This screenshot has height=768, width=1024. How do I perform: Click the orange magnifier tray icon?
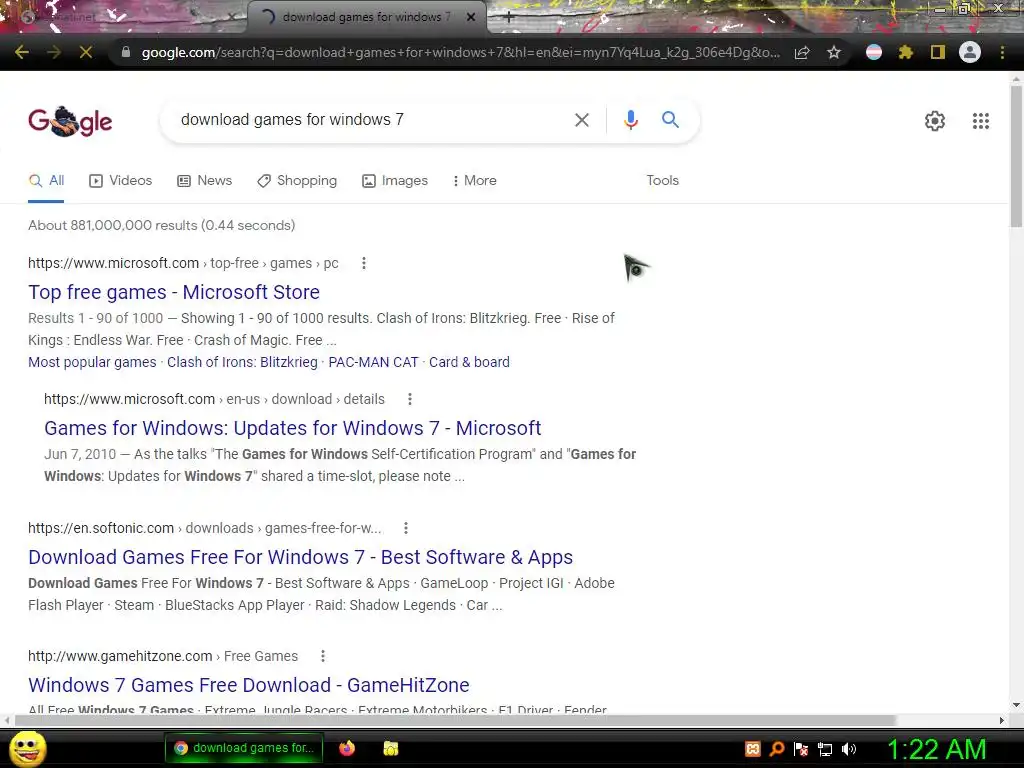click(777, 749)
